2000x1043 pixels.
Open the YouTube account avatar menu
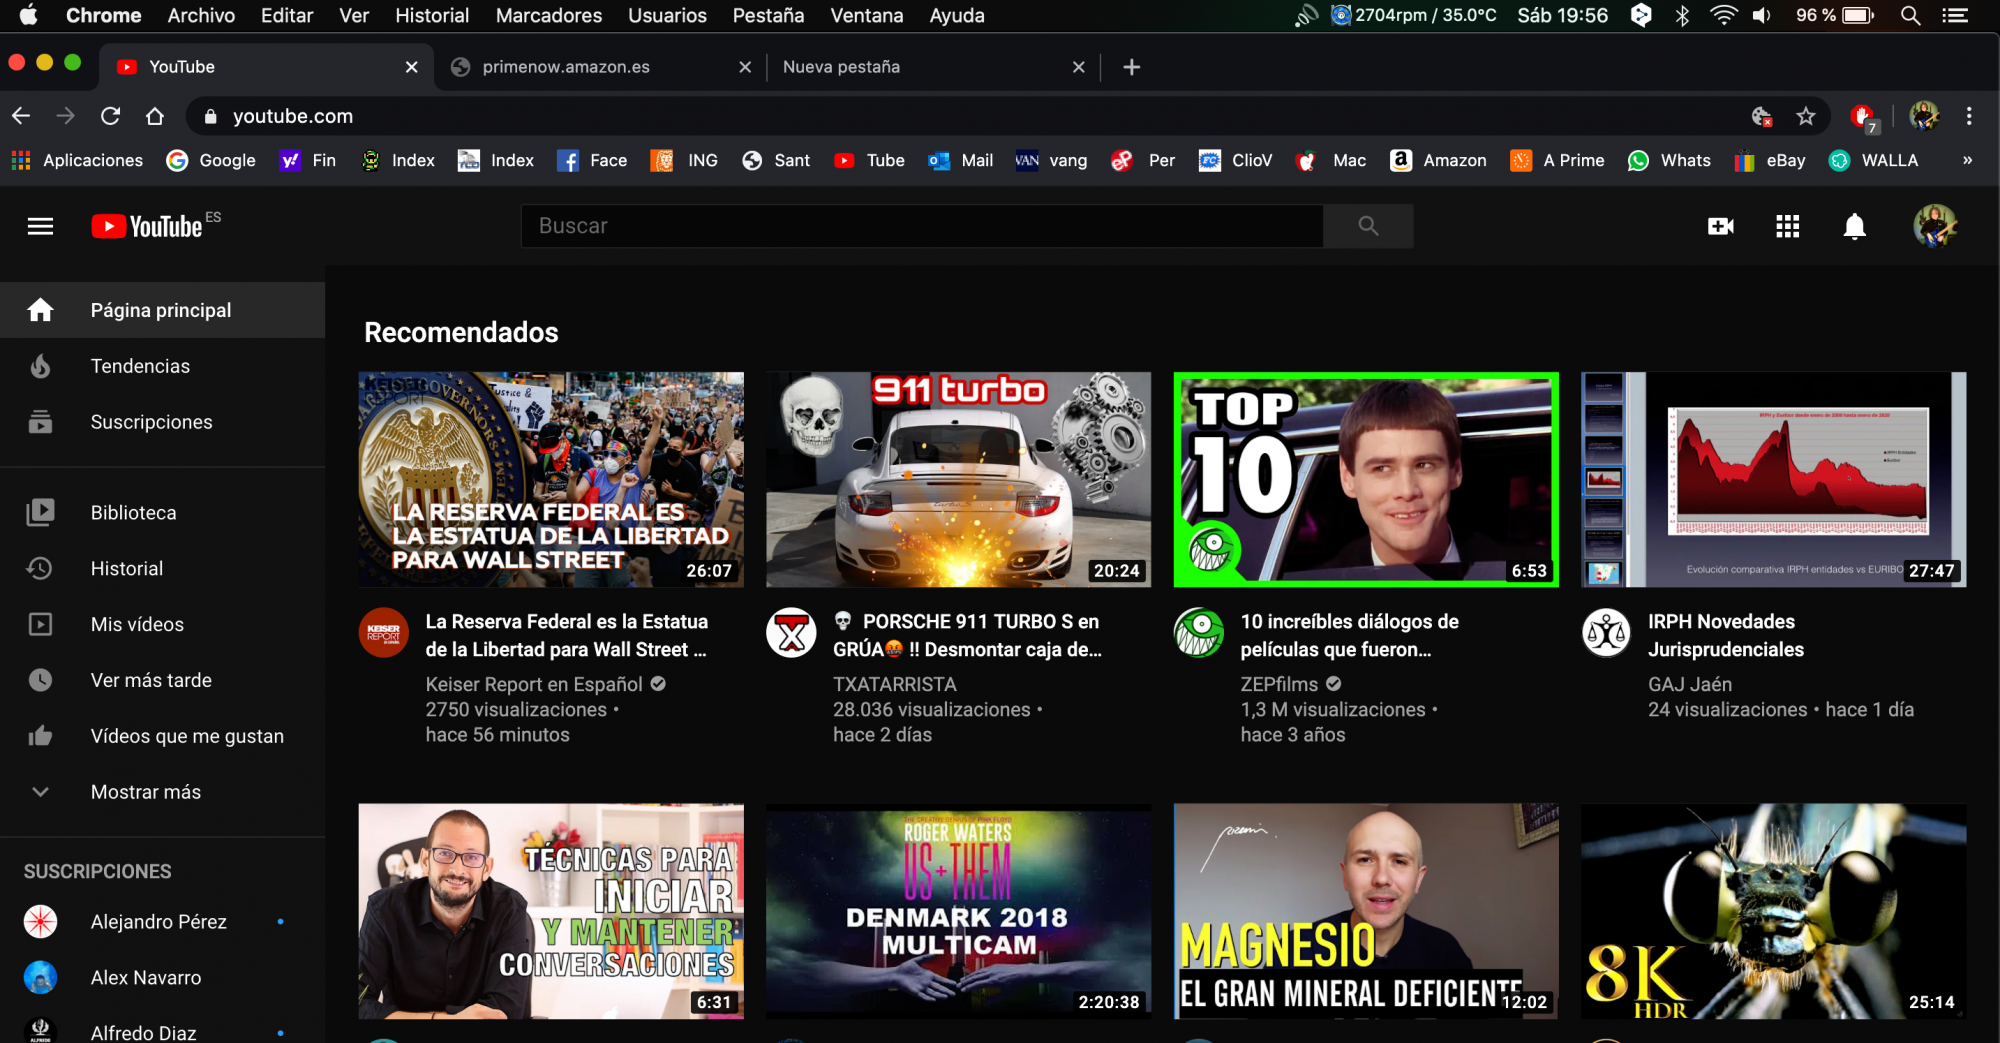pos(1935,226)
